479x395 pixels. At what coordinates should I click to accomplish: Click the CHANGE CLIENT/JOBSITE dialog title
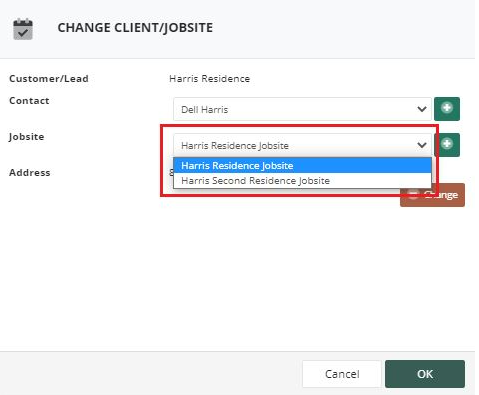[135, 28]
